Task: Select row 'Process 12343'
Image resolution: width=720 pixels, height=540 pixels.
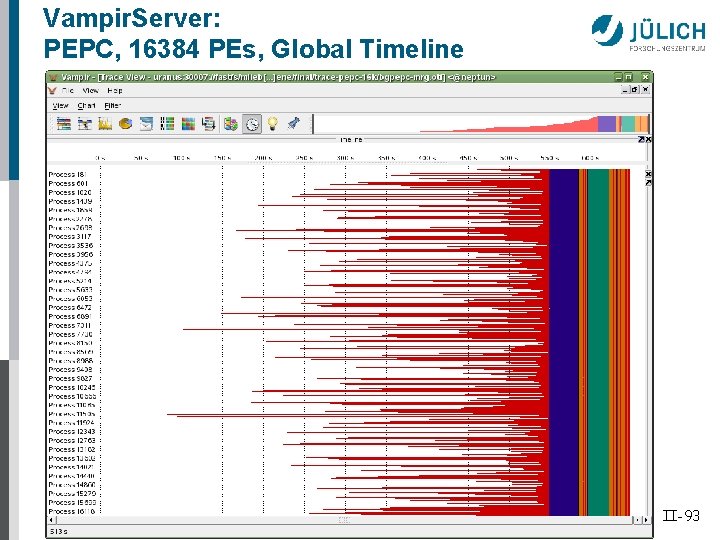Action: [72, 431]
